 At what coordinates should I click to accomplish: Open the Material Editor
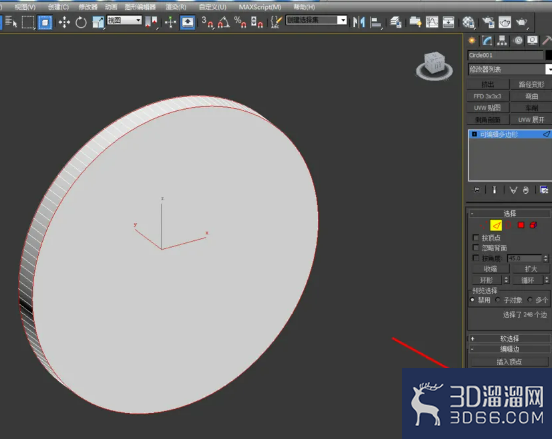(x=468, y=22)
